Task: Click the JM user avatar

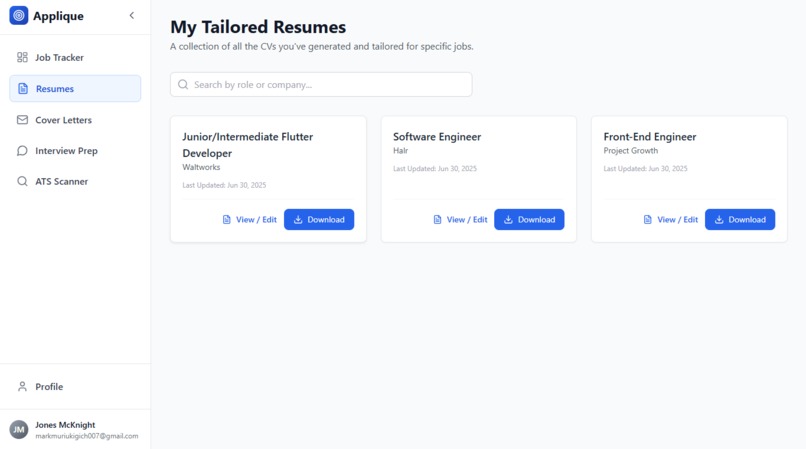Action: tap(19, 429)
